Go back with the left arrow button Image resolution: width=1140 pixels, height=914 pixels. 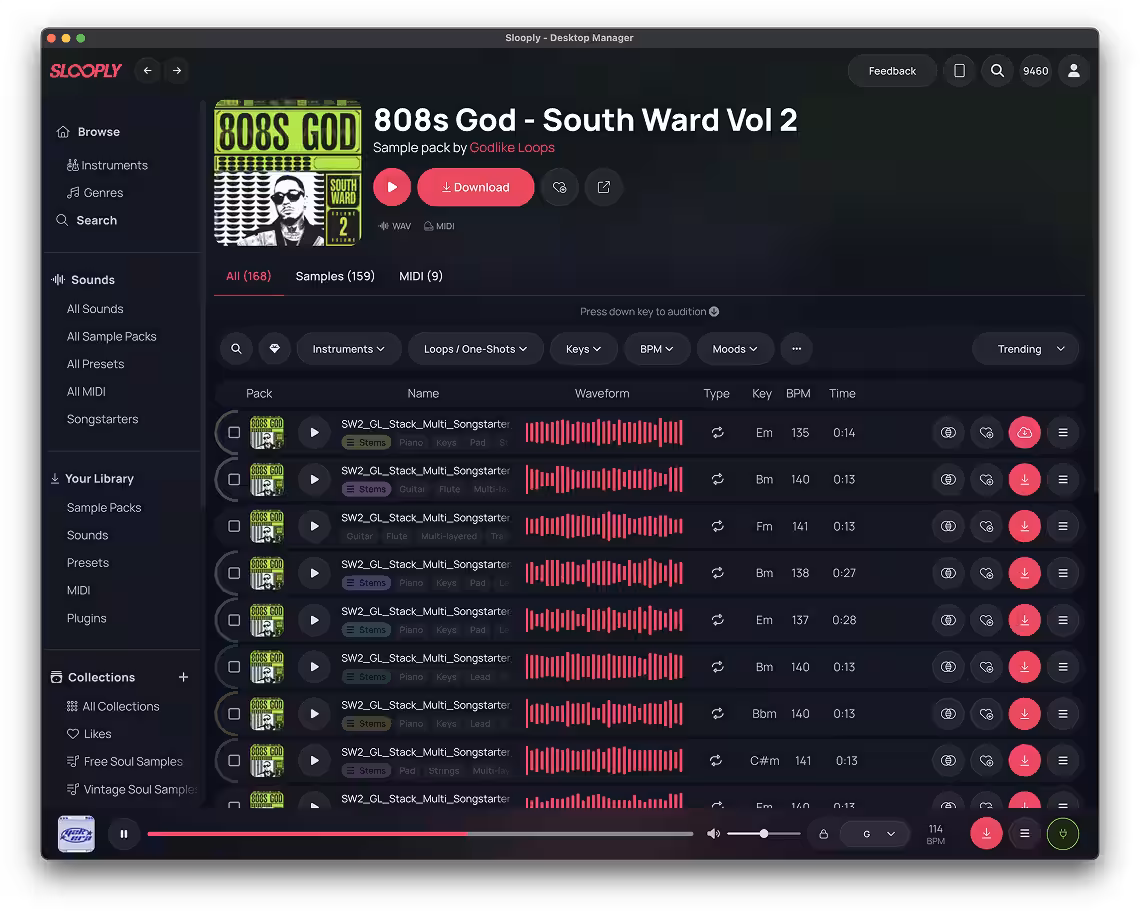pos(148,71)
